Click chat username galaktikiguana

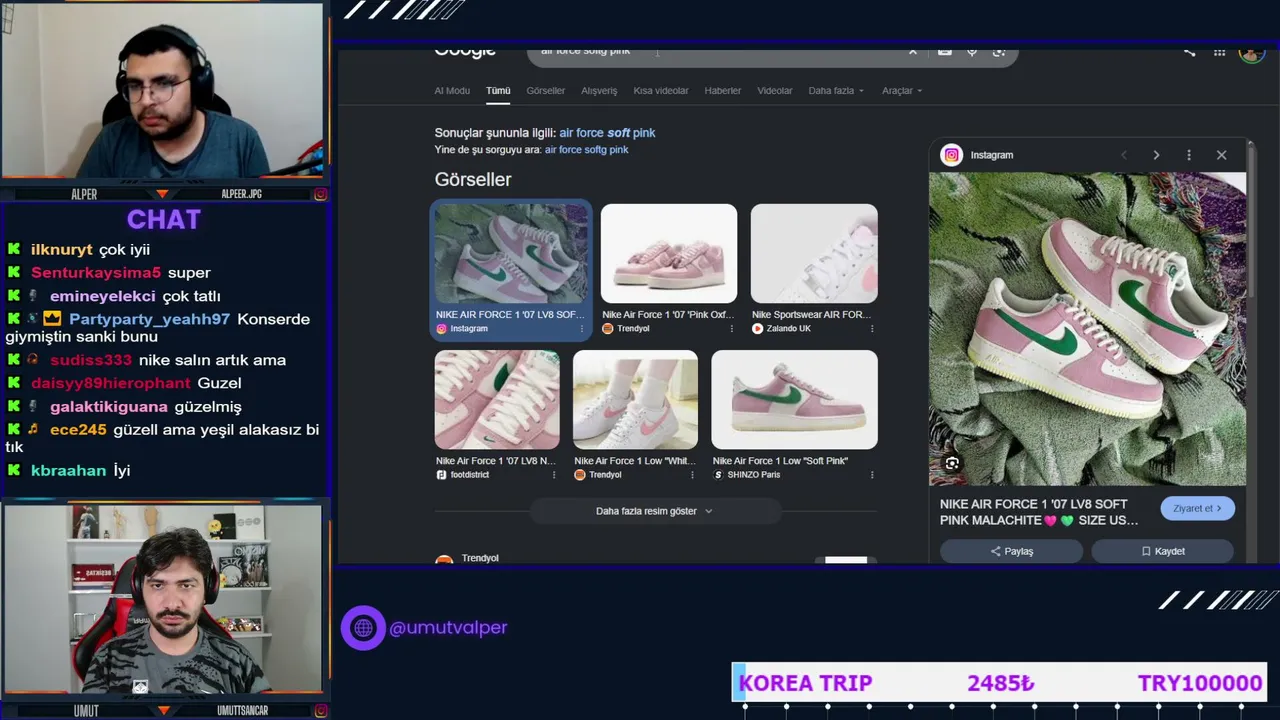(x=109, y=407)
